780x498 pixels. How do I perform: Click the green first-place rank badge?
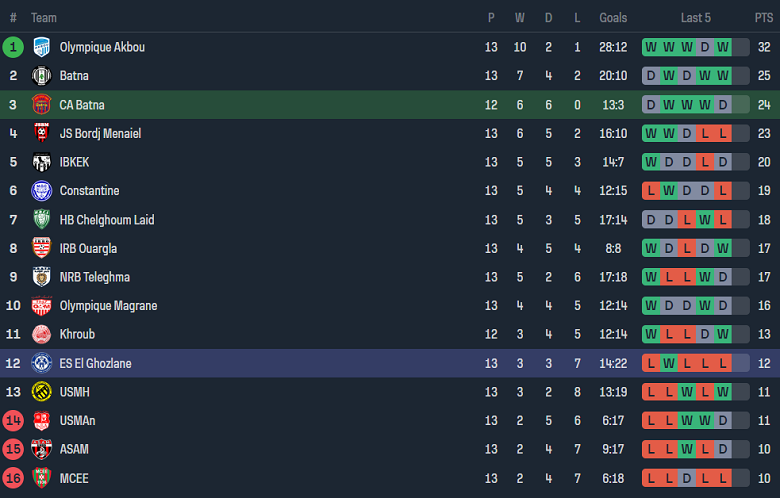point(13,47)
